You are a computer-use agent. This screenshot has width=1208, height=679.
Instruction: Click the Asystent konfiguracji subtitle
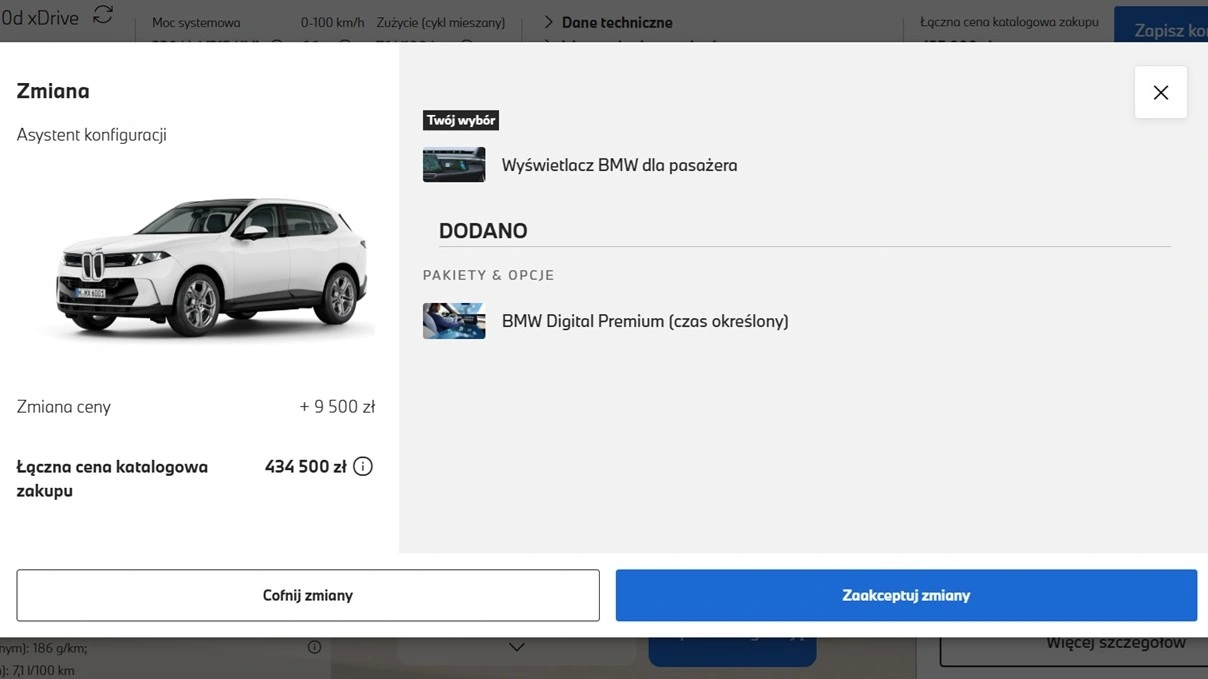tap(91, 135)
